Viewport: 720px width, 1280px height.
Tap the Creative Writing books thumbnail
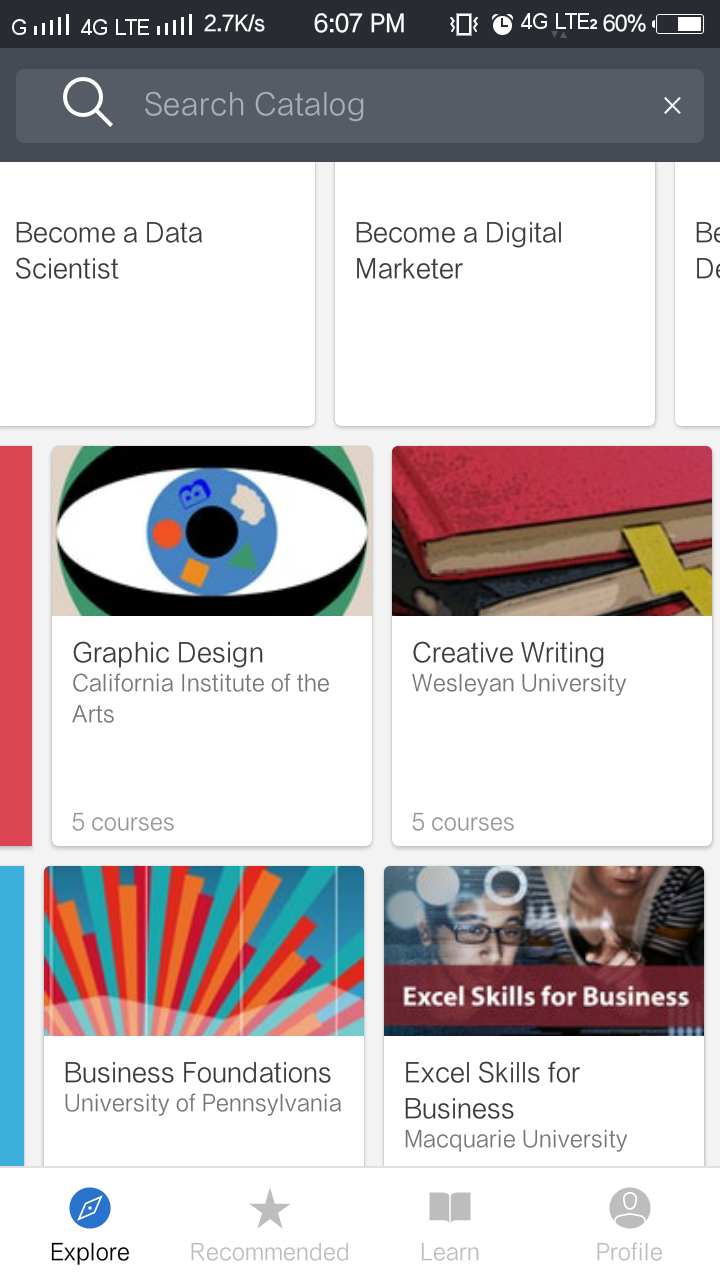point(551,531)
